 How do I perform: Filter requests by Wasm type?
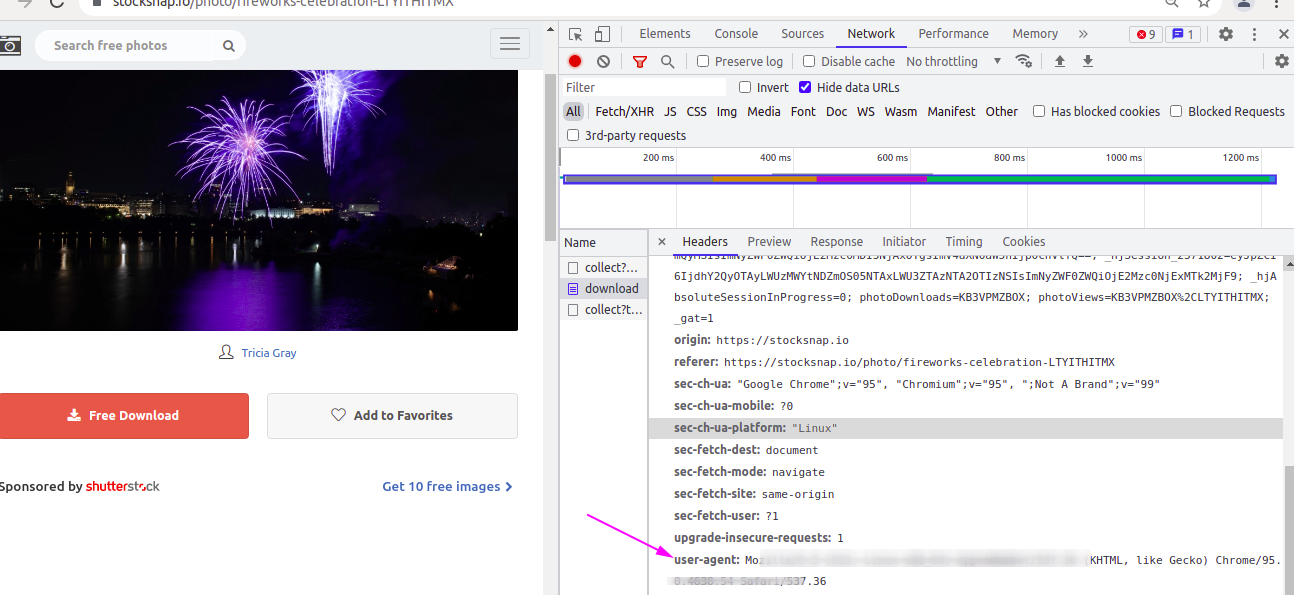point(901,111)
